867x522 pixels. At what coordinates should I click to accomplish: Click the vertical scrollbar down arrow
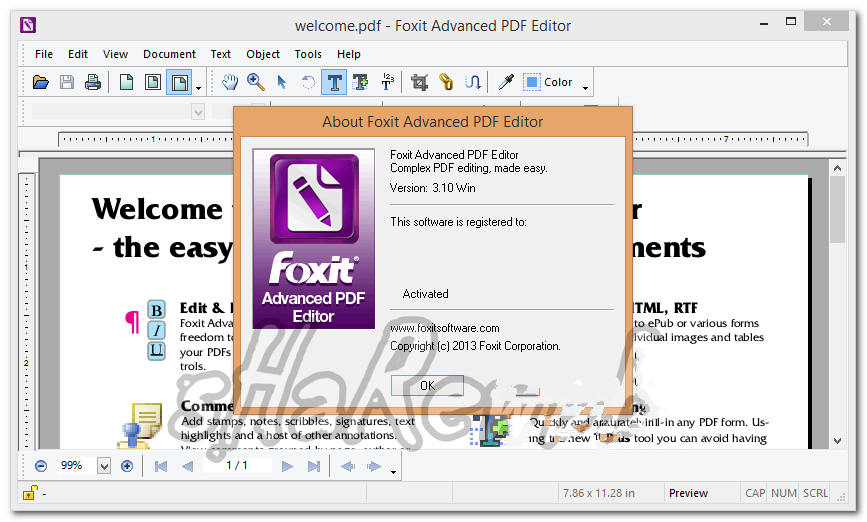click(x=837, y=441)
